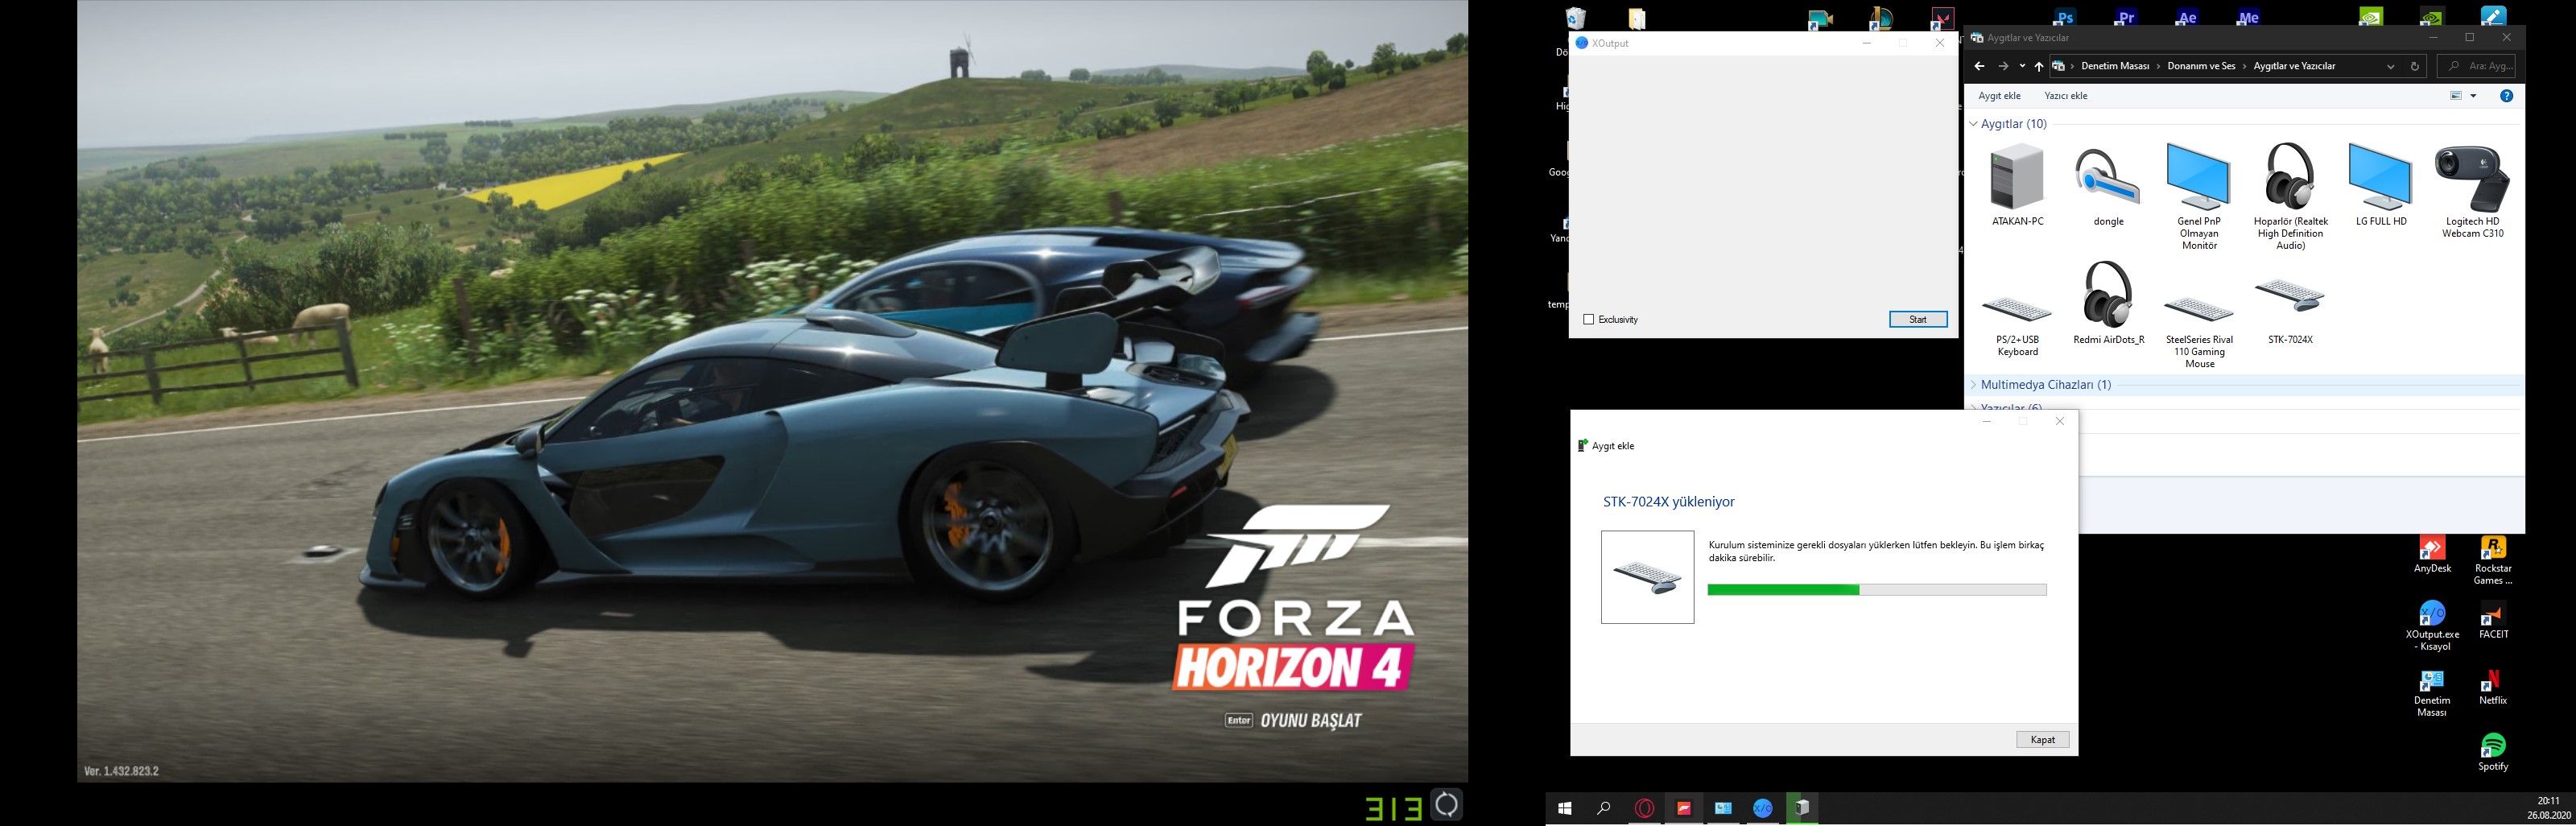This screenshot has height=826, width=2576.
Task: Click the XOutput taskbar icon
Action: click(1762, 808)
